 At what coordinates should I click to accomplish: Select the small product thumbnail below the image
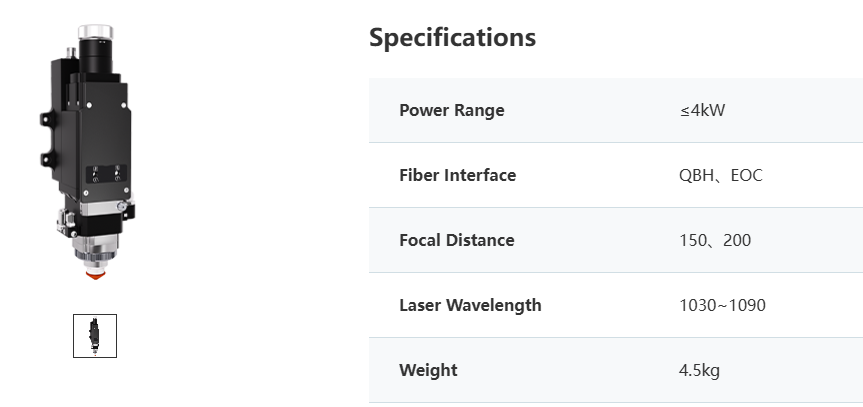pyautogui.click(x=95, y=335)
